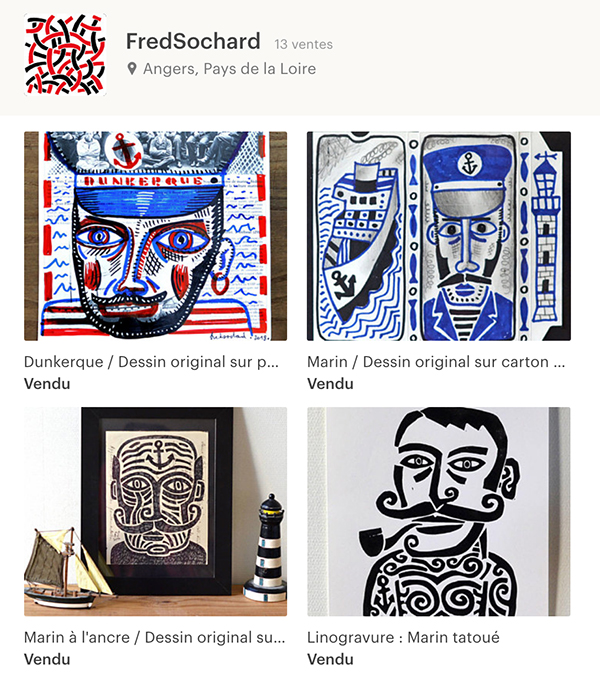Click Vendu label under Marin carton listing
The image size is (600, 681).
[x=330, y=384]
